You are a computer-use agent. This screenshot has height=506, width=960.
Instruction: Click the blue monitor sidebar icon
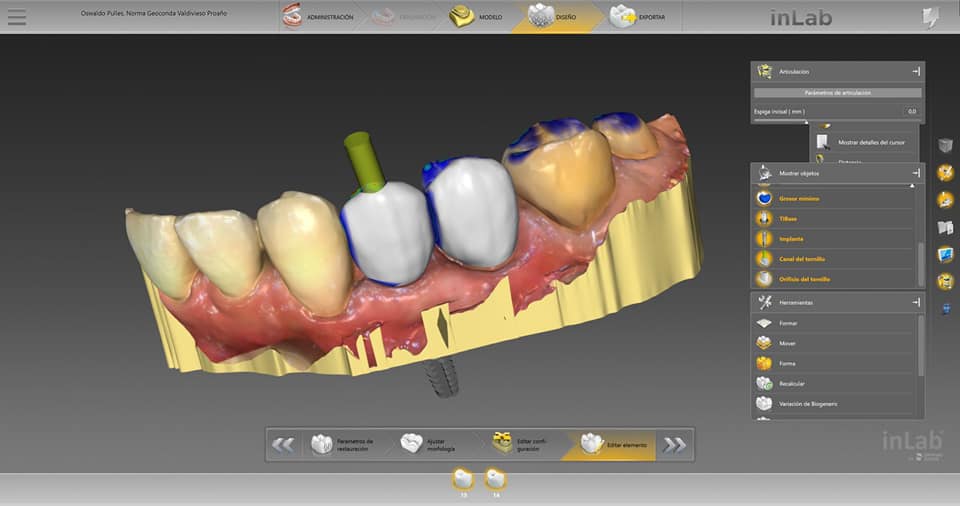[x=946, y=254]
